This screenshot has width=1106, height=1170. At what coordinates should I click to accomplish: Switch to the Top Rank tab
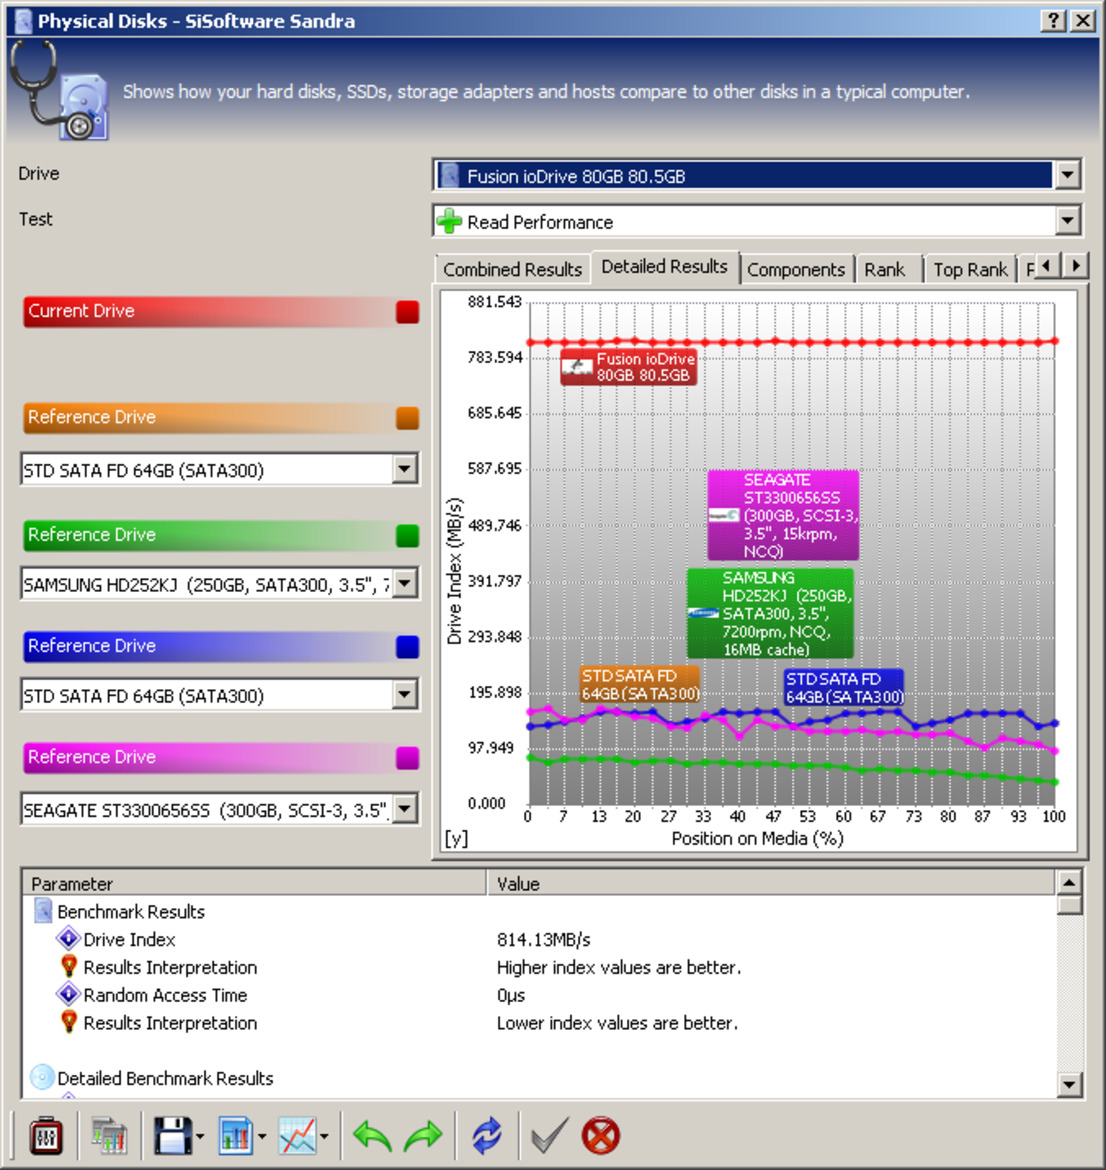click(x=969, y=270)
